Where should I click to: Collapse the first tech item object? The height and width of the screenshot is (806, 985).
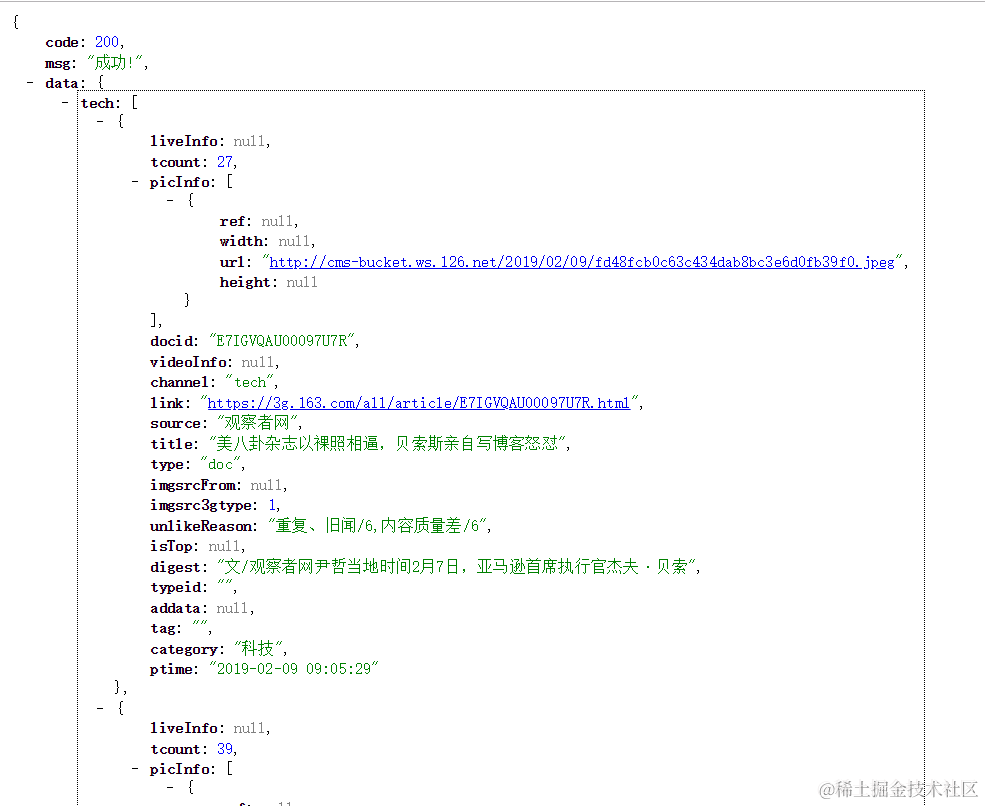(x=100, y=121)
